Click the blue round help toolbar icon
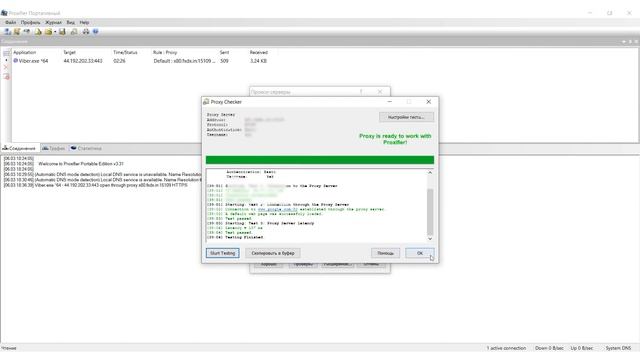 96,31
